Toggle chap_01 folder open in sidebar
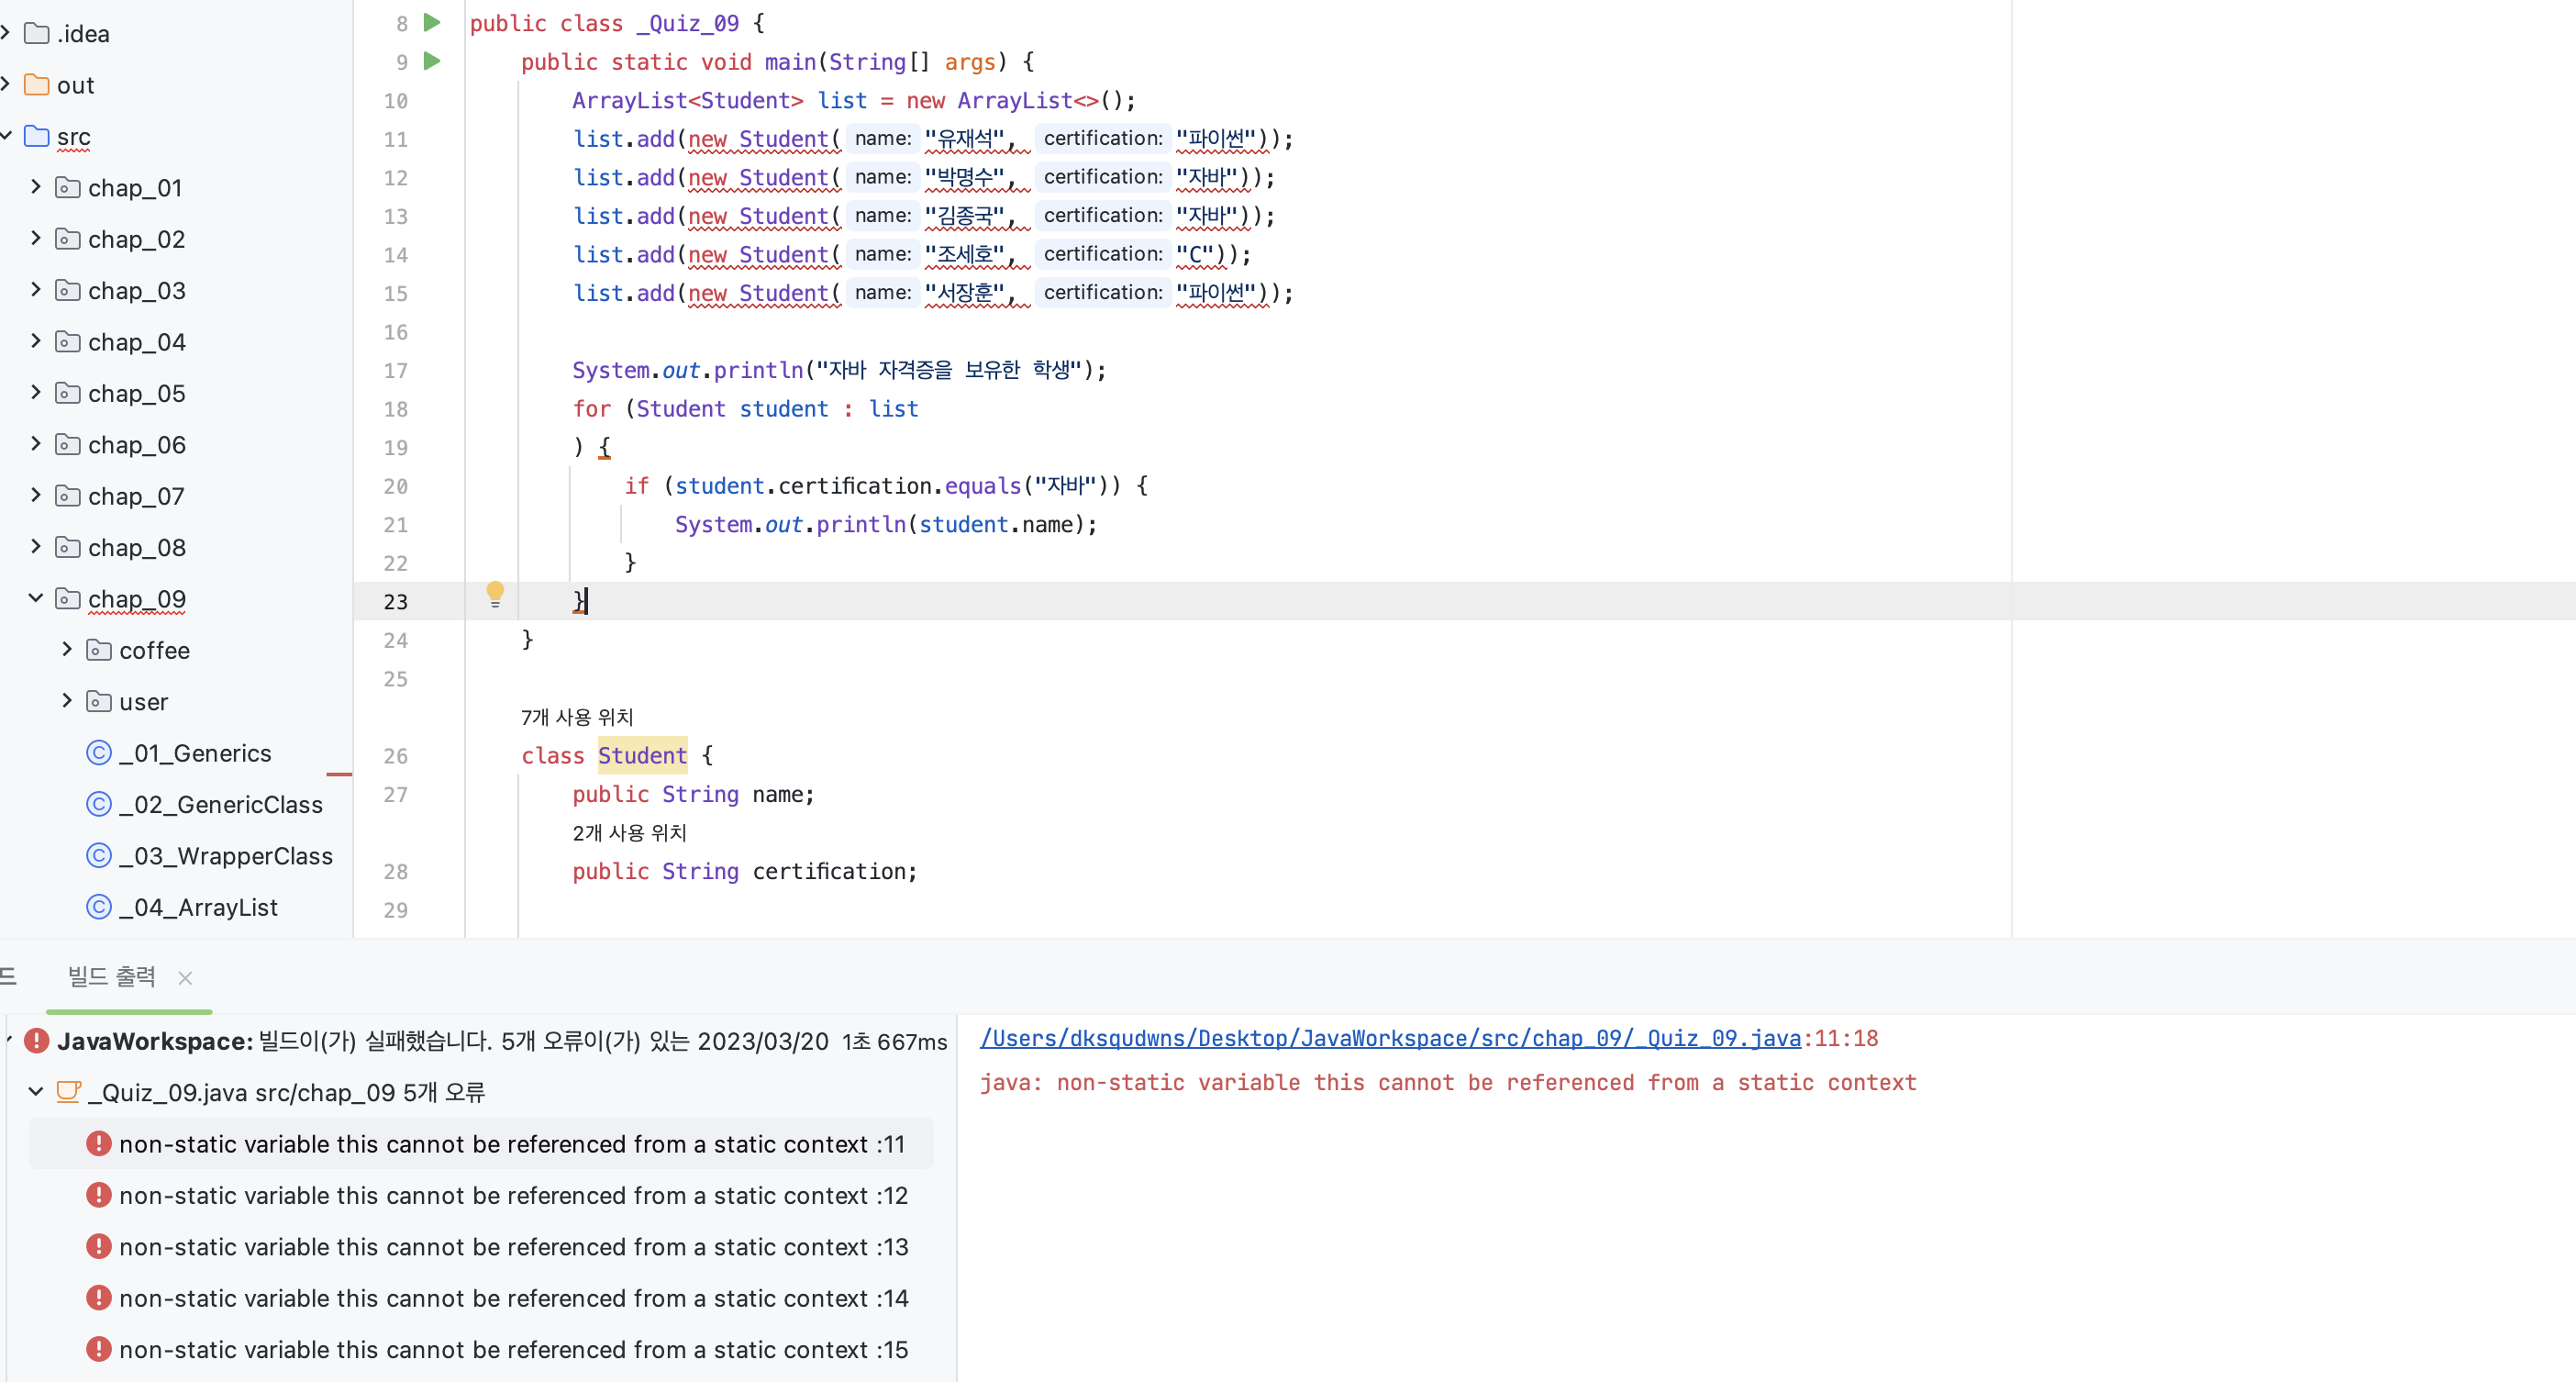This screenshot has width=2576, height=1382. 38,187
